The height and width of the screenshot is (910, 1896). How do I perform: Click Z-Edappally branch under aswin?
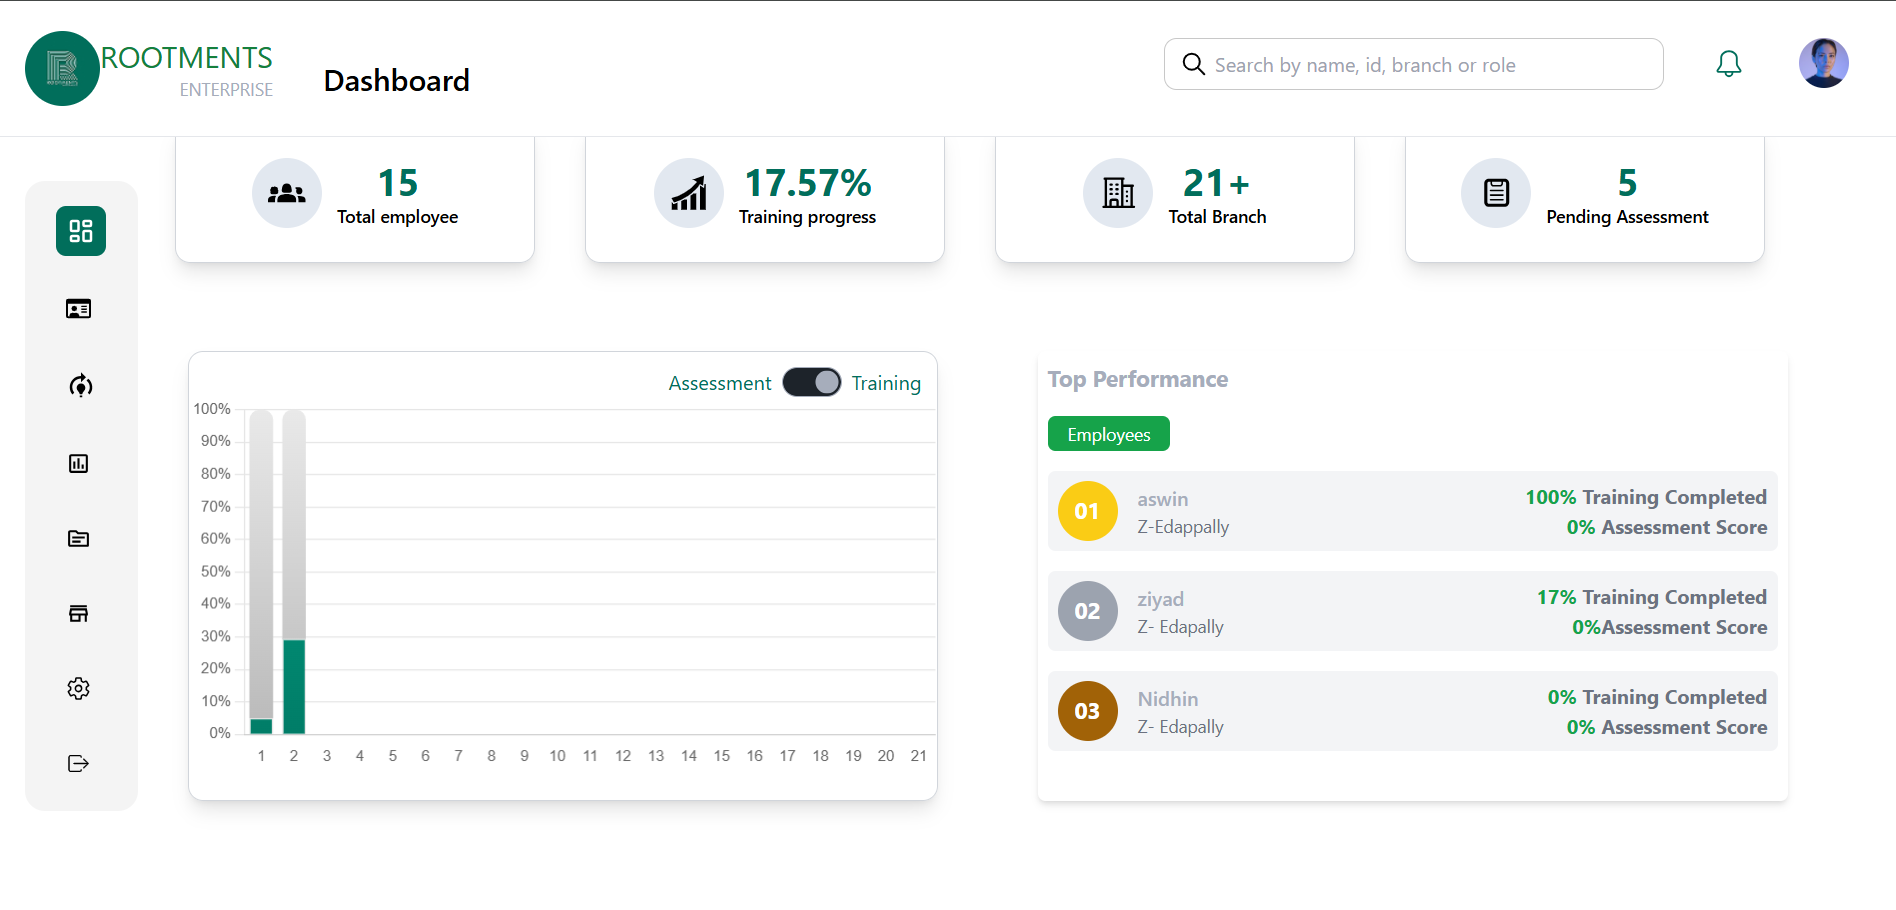1183,527
